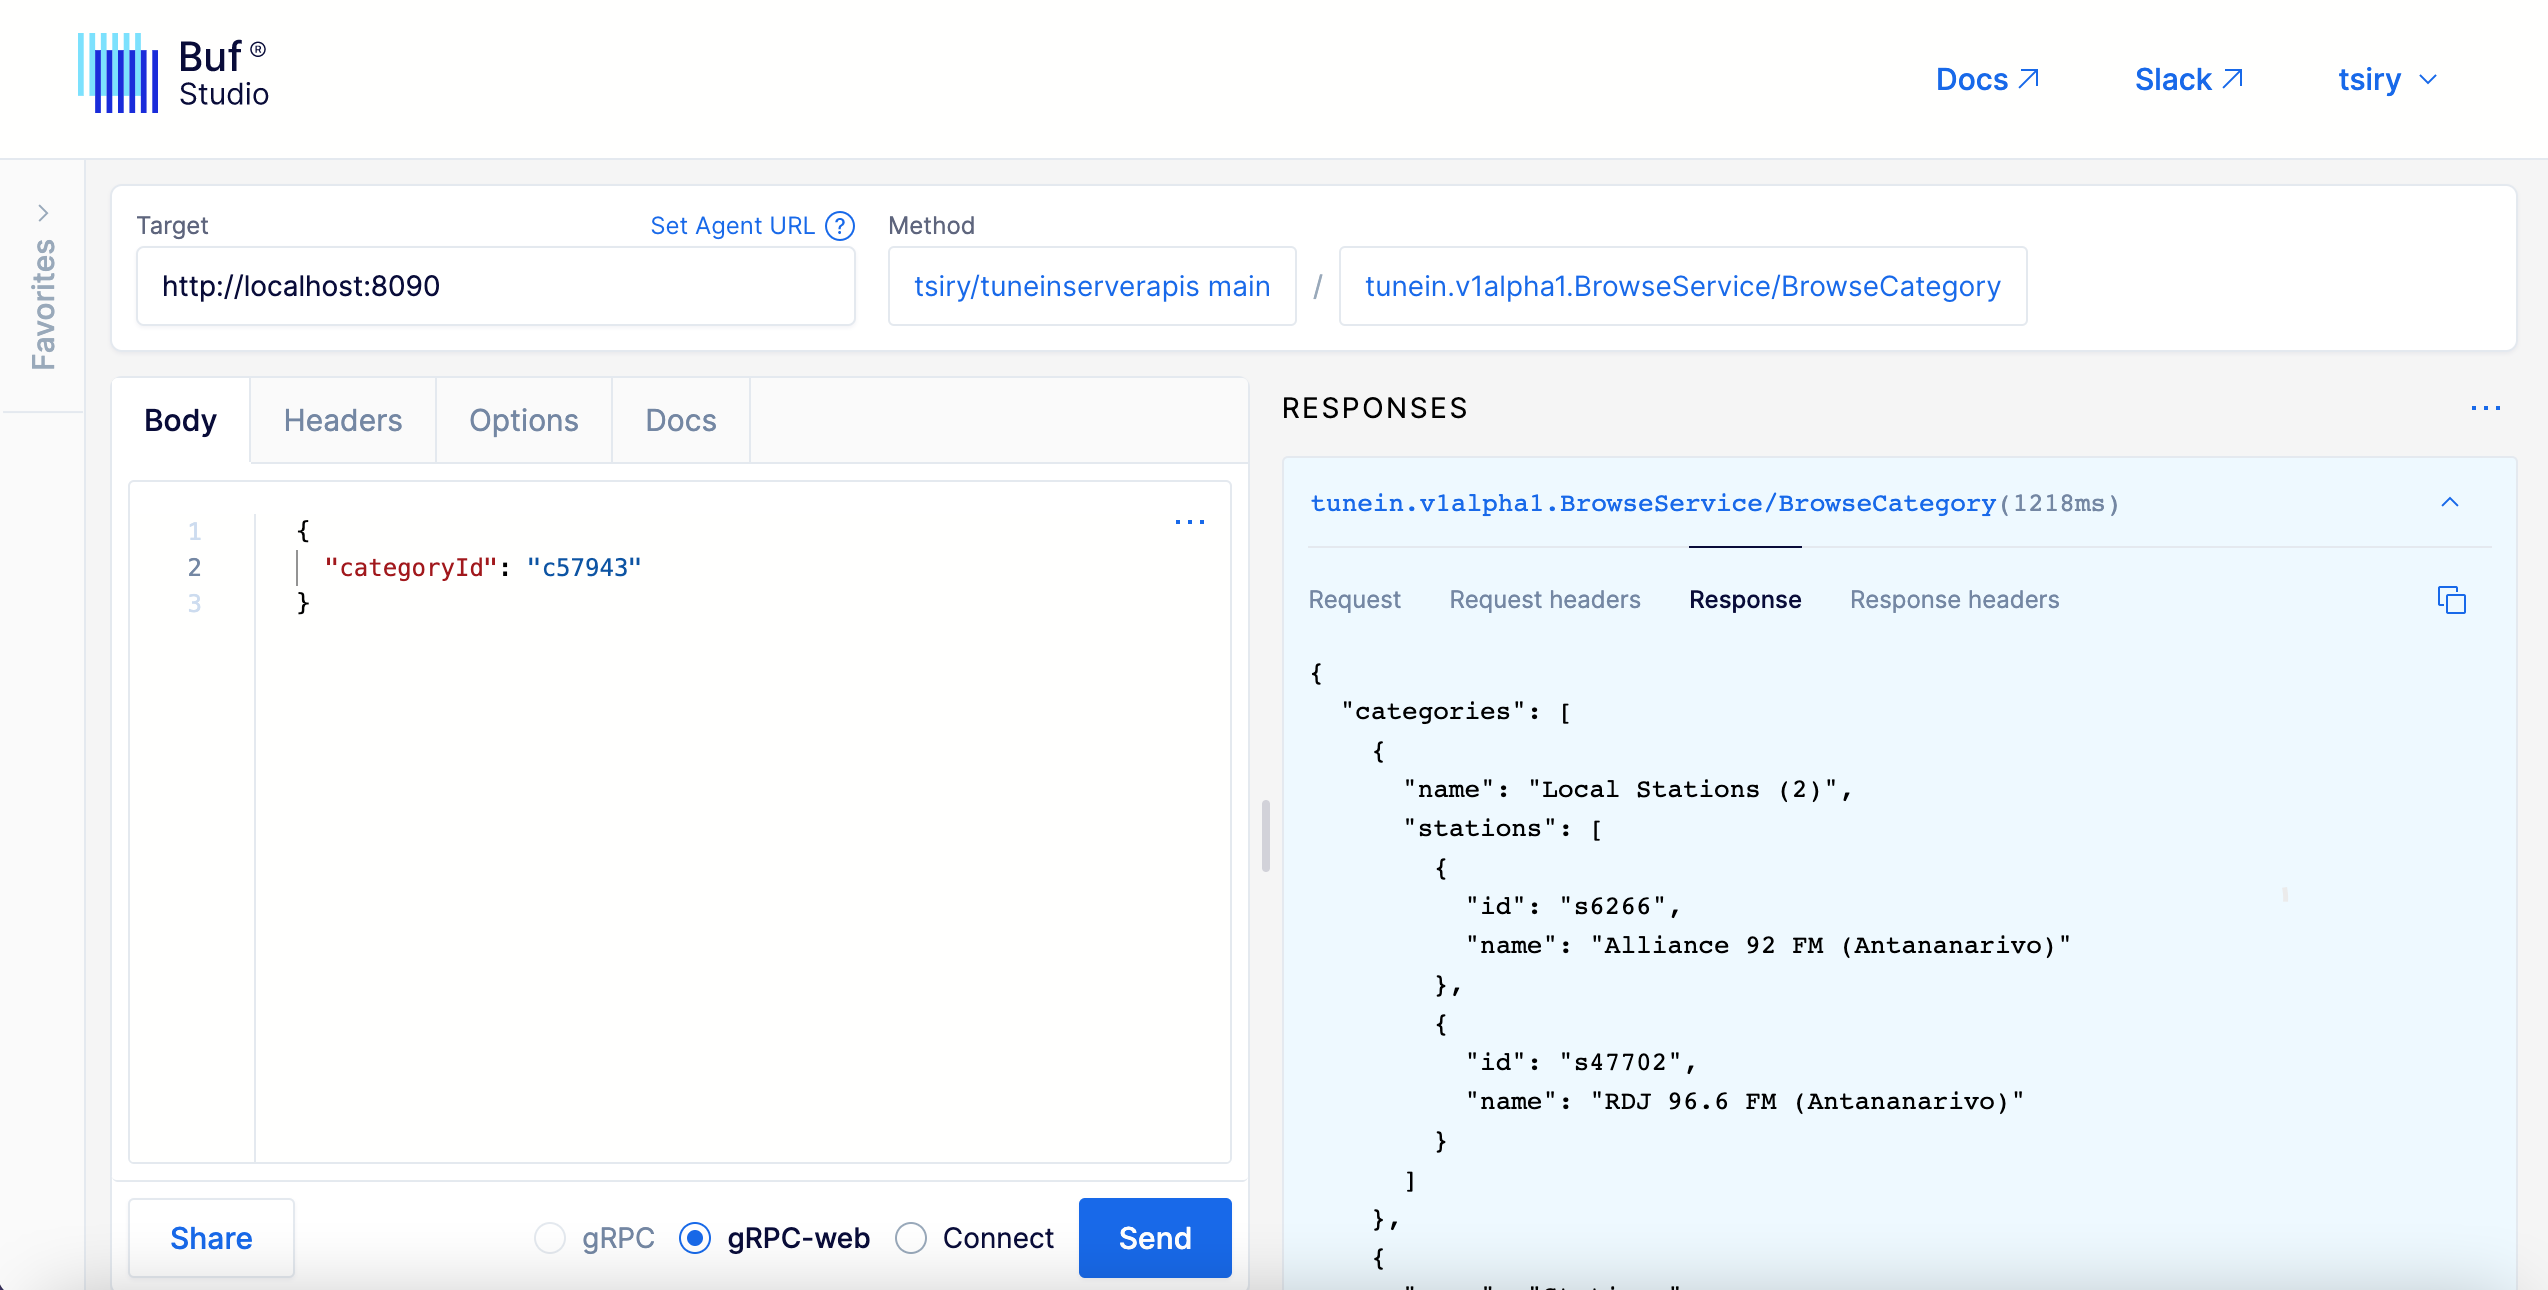View the Request headers of the response
Screen dimensions: 2548x1290
1544,599
